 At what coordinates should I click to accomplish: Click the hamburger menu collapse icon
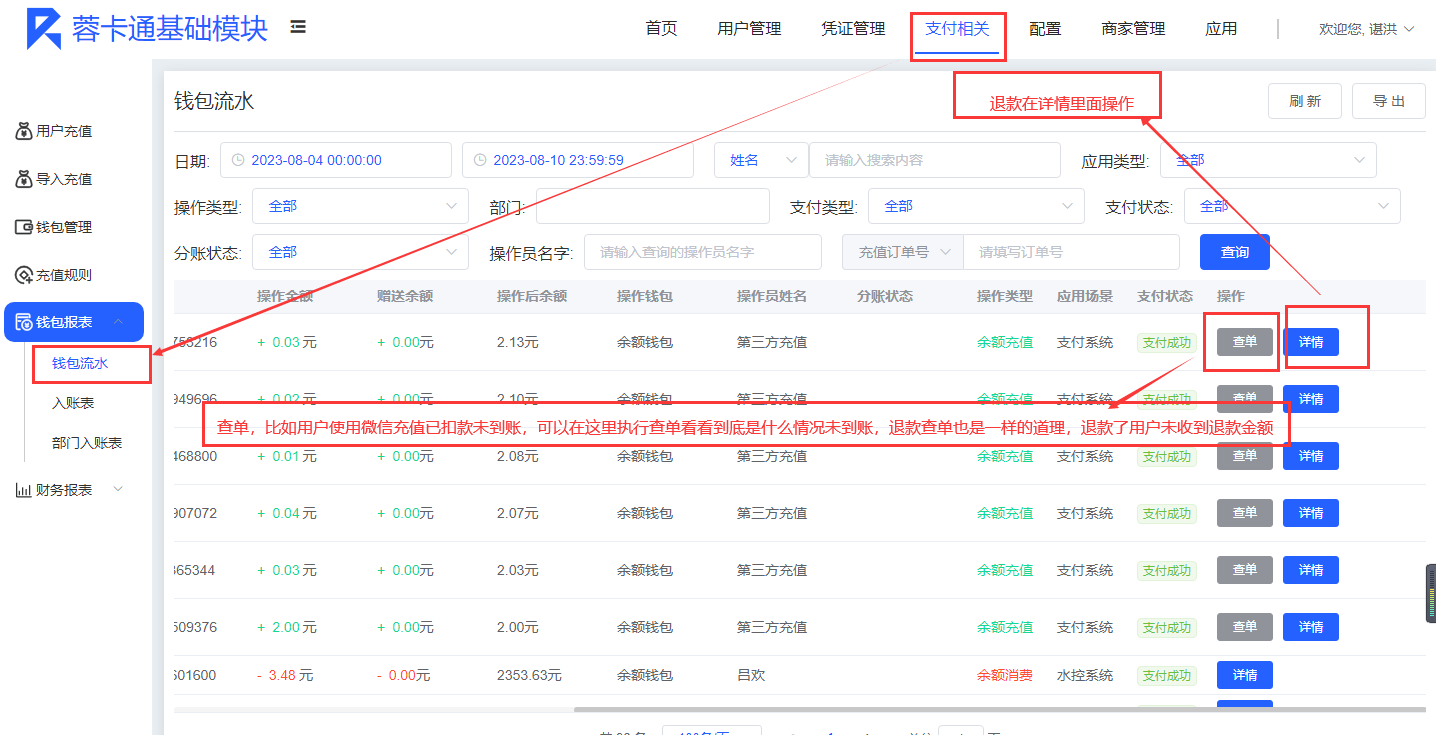coord(298,27)
